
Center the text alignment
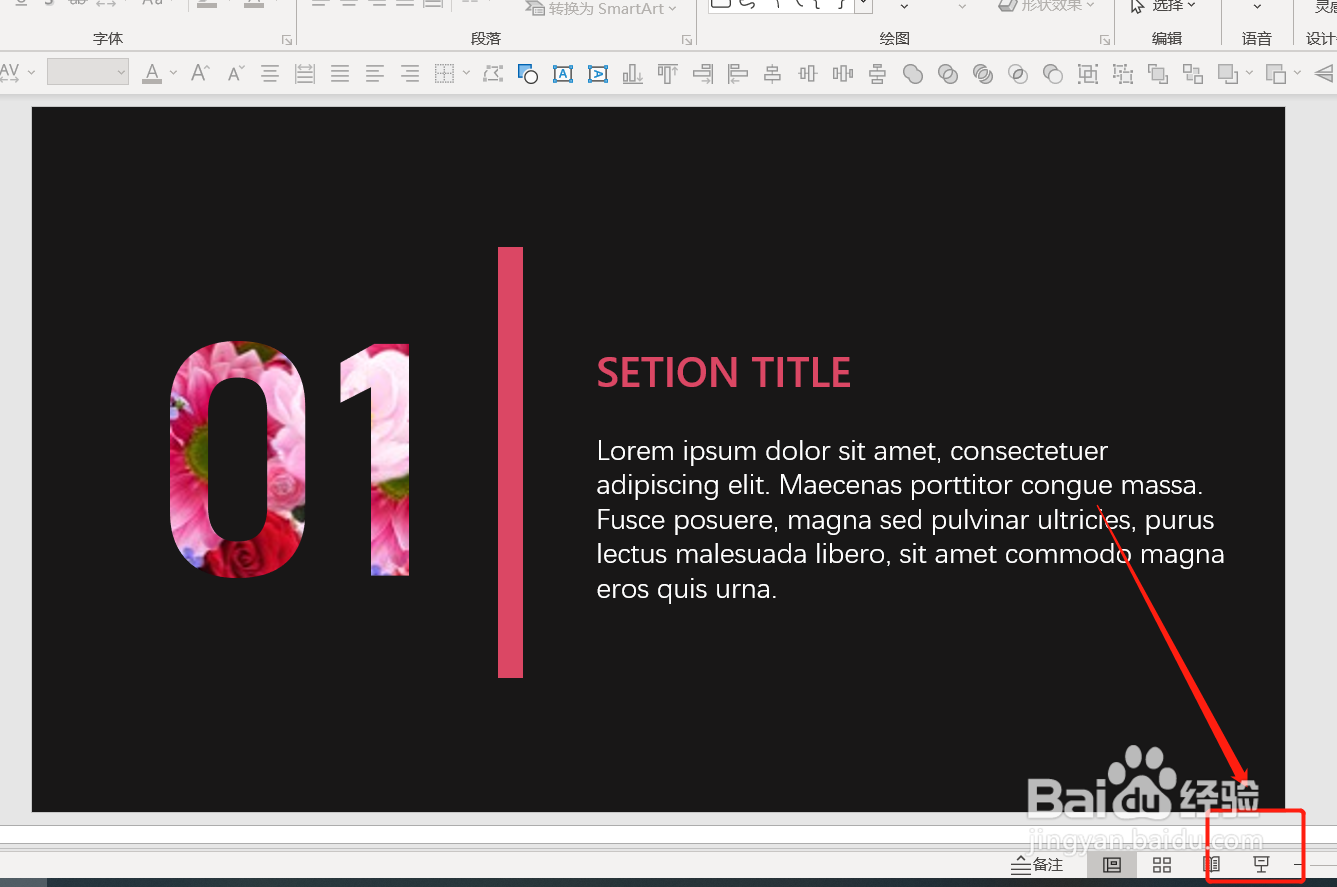(270, 73)
